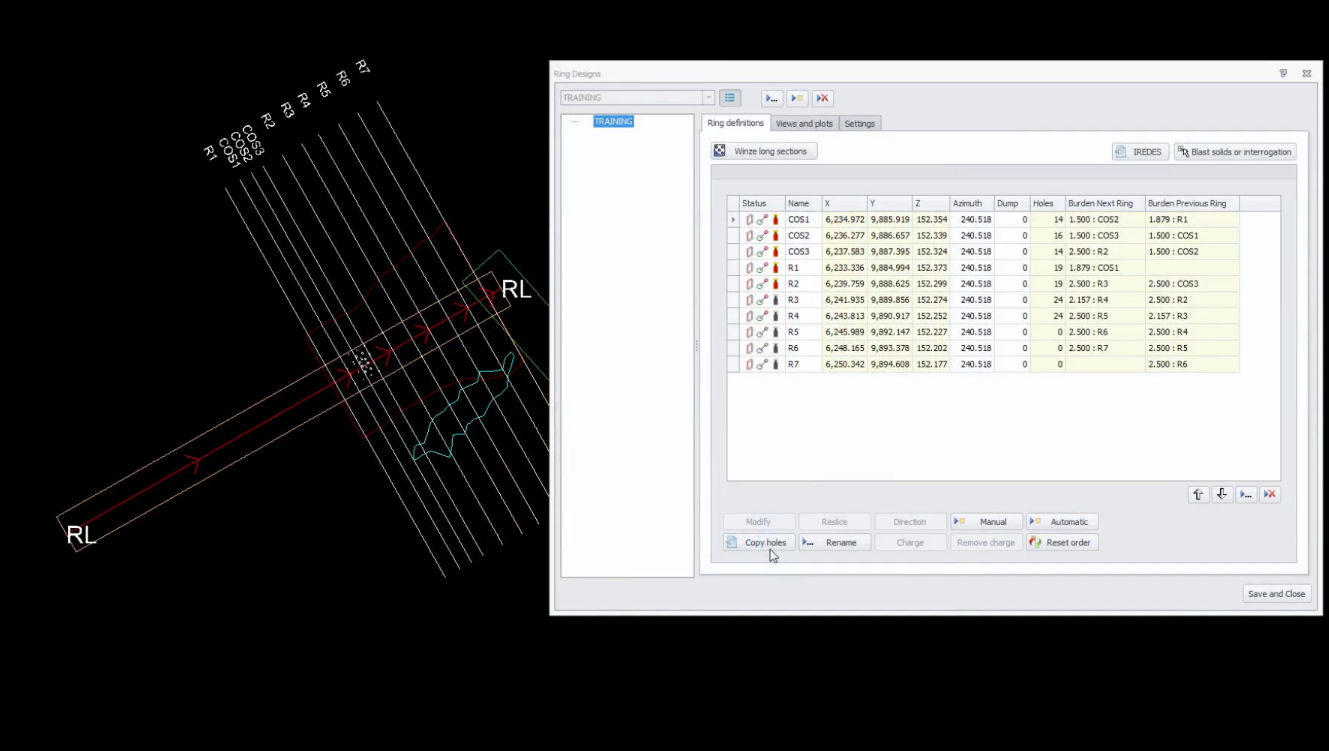Select the R6 name cell in table
1329x751 pixels.
803,348
